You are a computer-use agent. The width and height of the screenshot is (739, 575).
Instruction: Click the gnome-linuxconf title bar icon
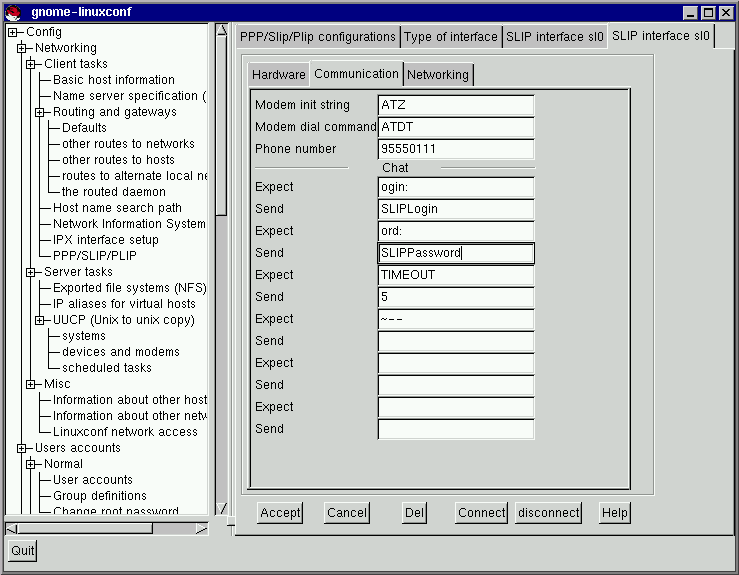tap(13, 12)
